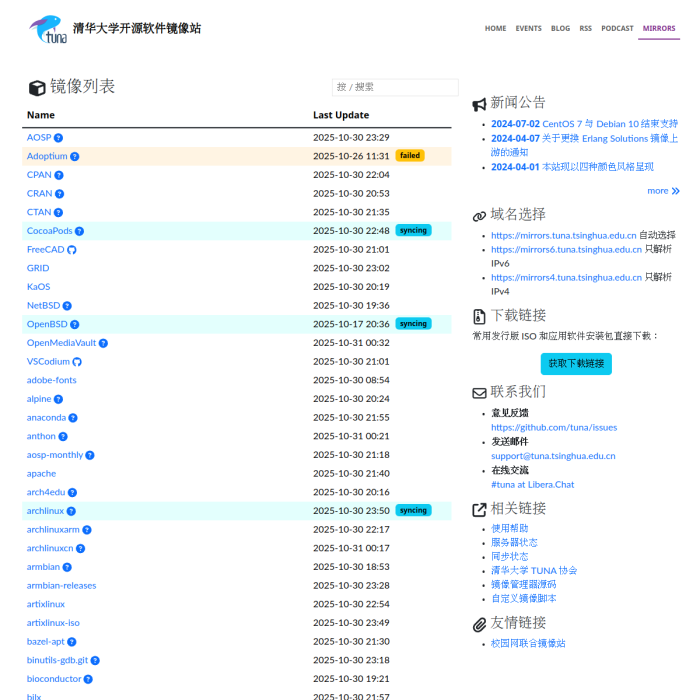700x700 pixels.
Task: Open the help icon next to archlinuxarm
Action: [x=87, y=530]
